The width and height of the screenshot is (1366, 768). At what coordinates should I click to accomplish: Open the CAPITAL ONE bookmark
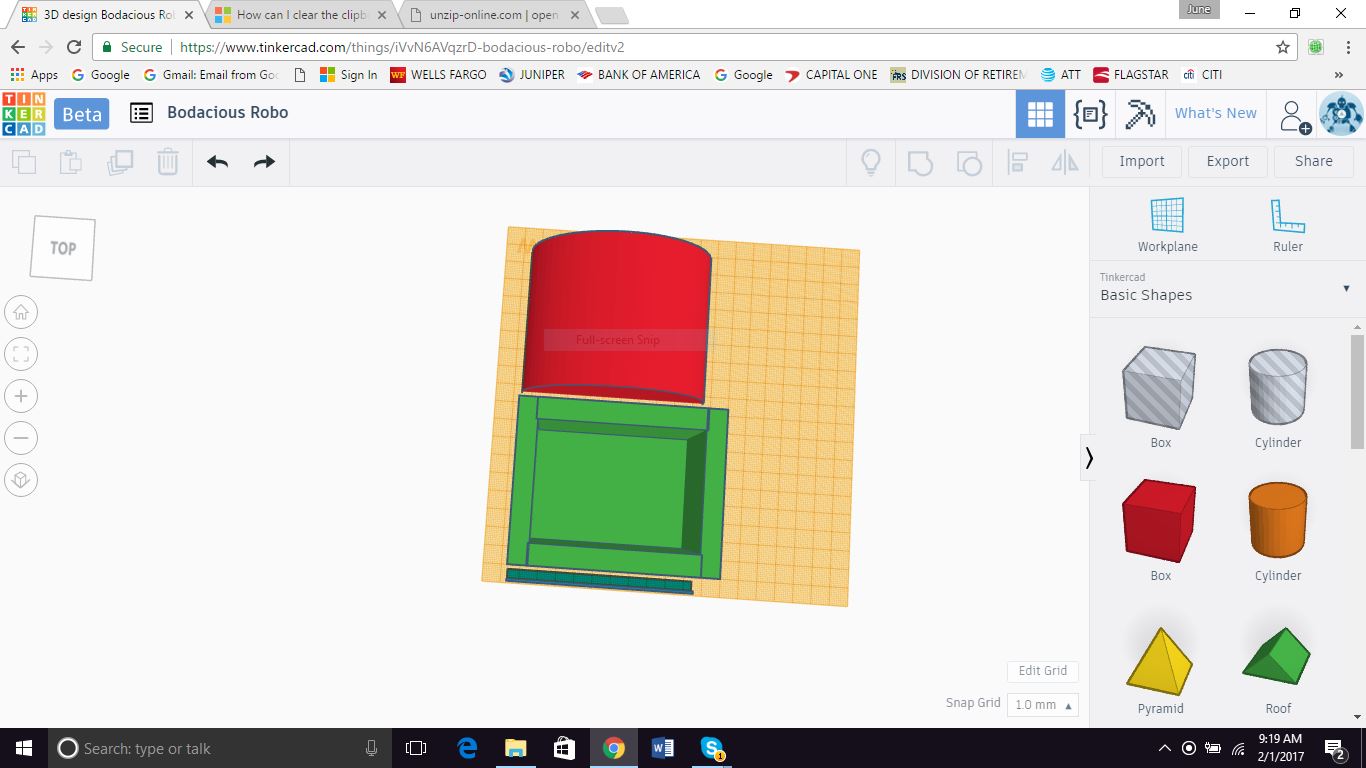(x=831, y=75)
